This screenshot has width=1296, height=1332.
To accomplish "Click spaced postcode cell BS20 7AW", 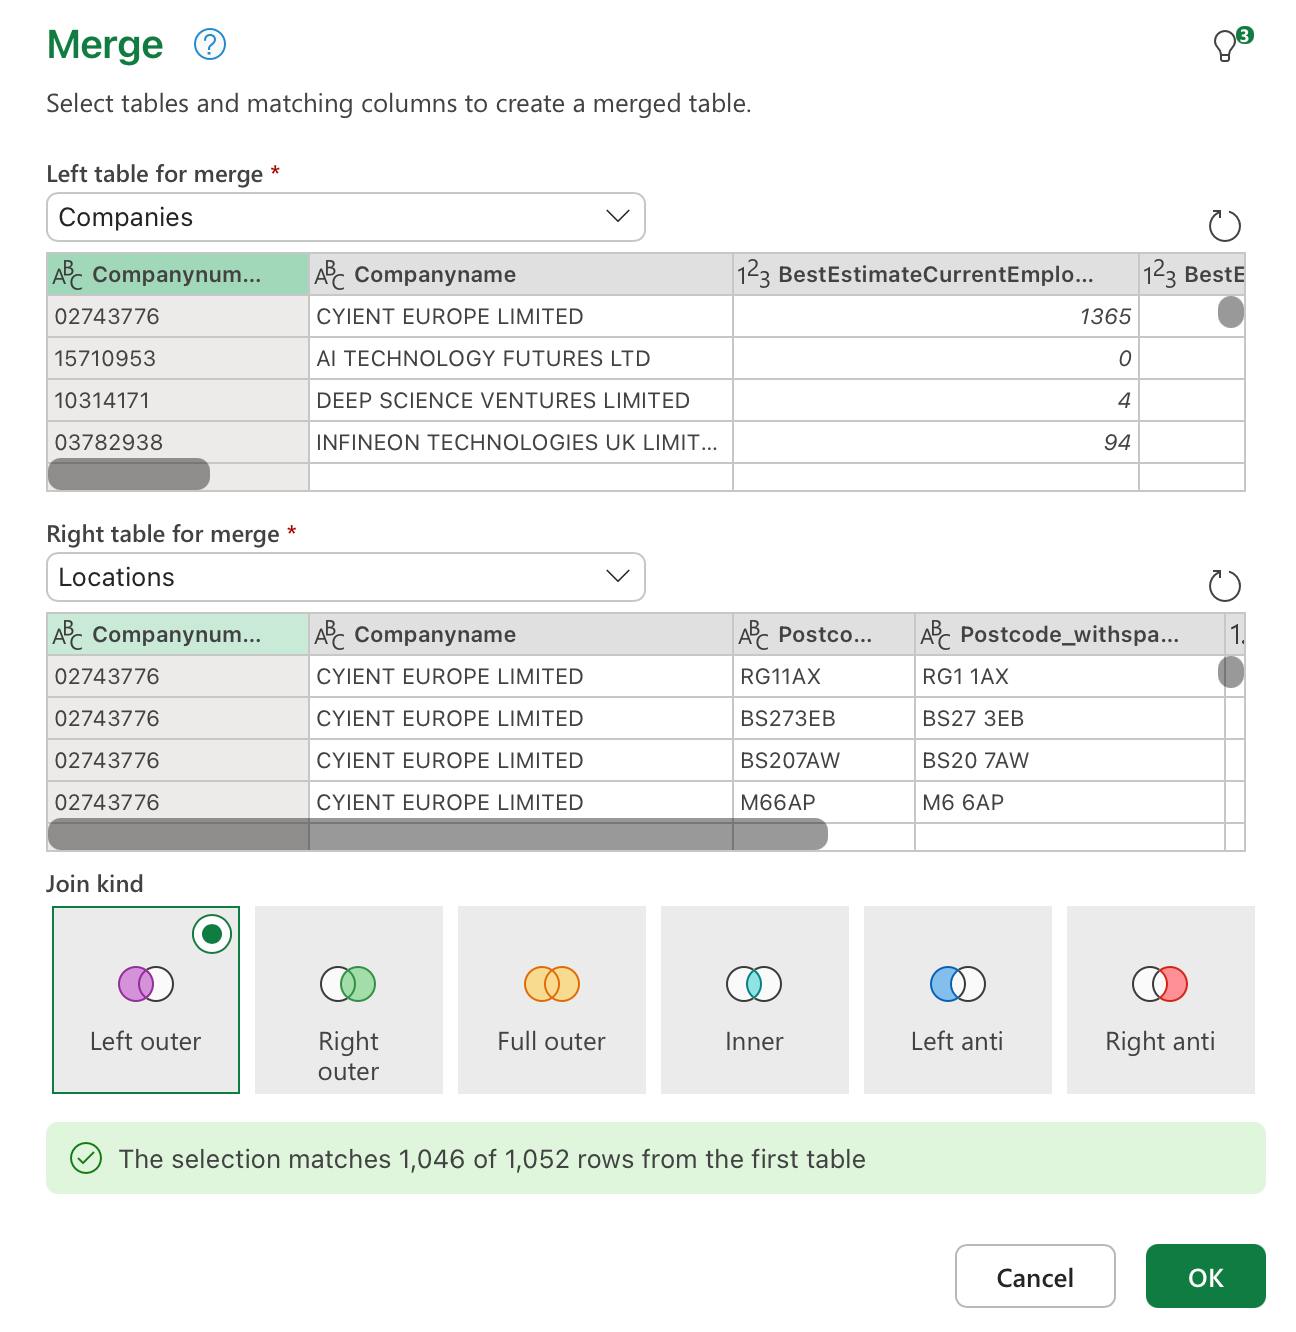I will point(1070,760).
